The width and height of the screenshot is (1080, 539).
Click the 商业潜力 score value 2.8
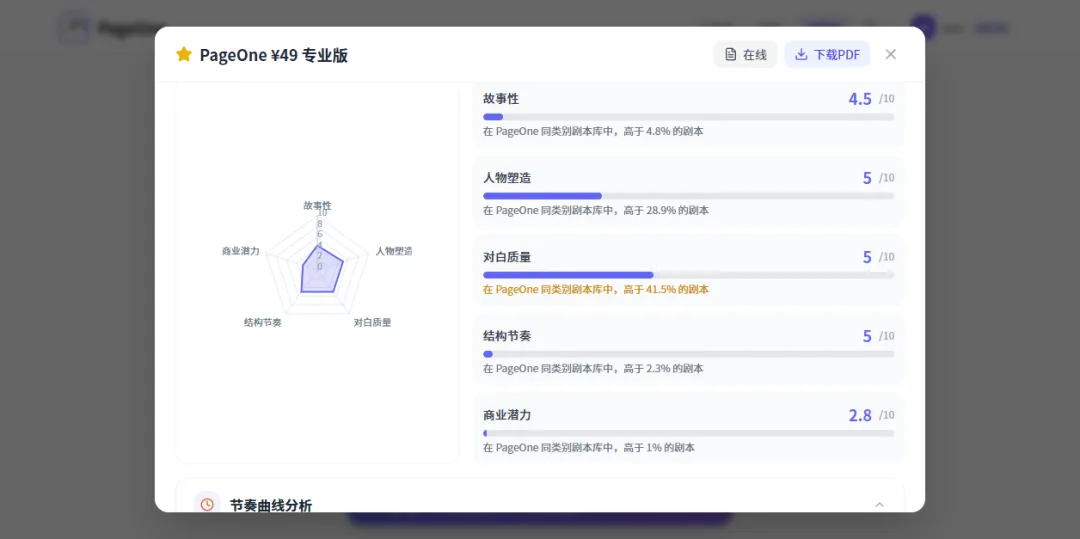coord(860,415)
